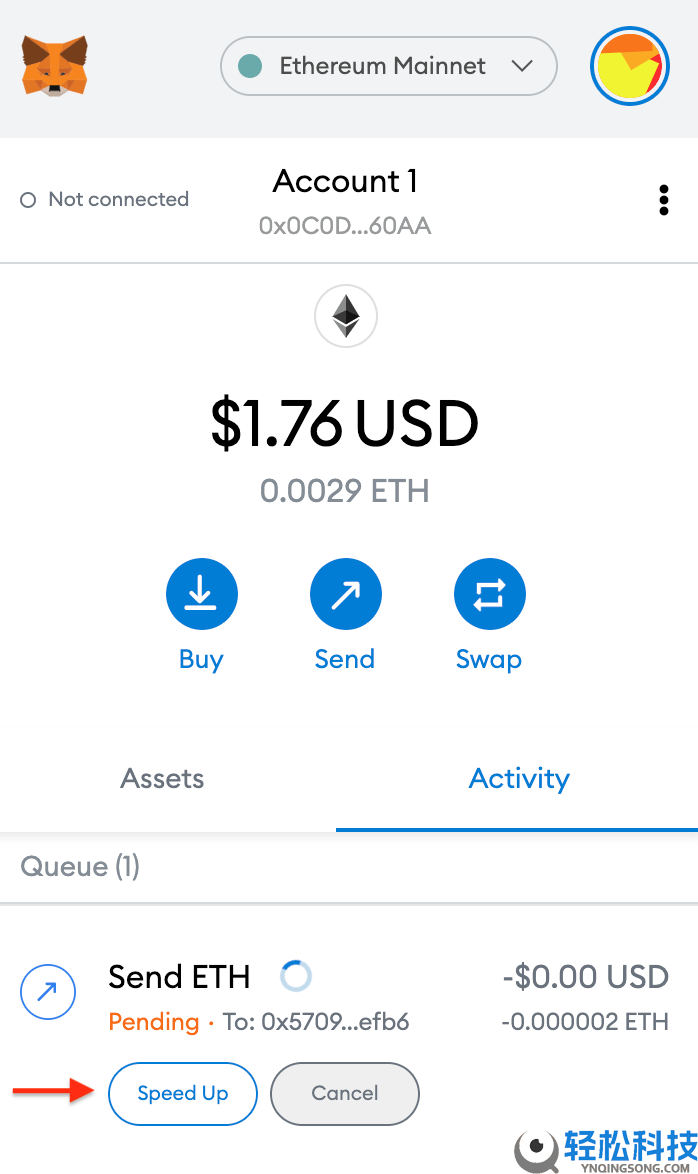This screenshot has height=1174, width=698.
Task: Click the pending transaction spinner
Action: tap(296, 975)
